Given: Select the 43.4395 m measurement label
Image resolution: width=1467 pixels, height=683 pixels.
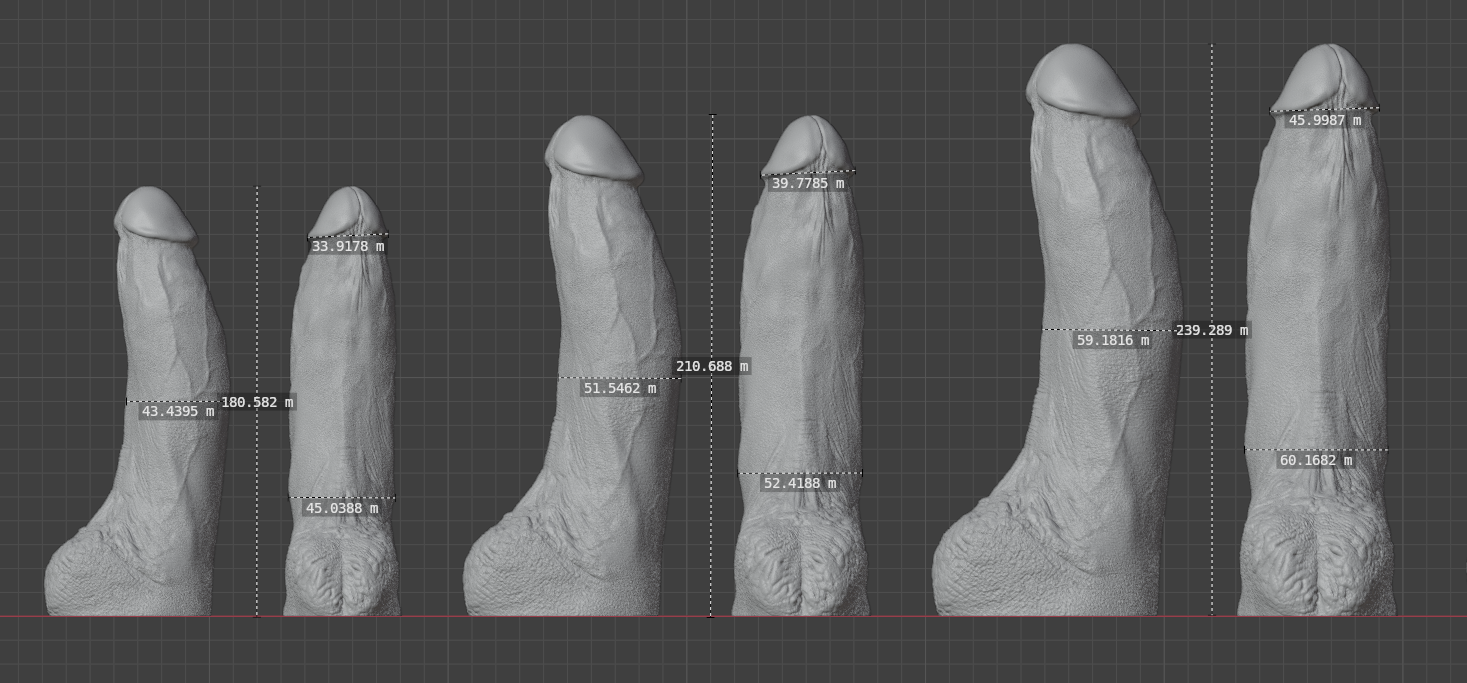Looking at the screenshot, I should point(178,411).
